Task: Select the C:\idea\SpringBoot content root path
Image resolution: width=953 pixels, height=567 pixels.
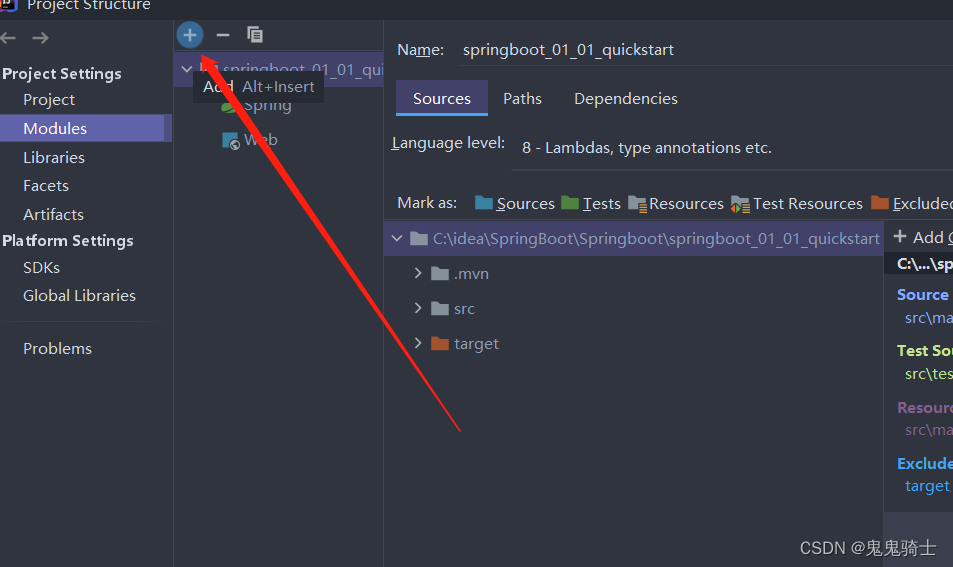Action: 656,239
